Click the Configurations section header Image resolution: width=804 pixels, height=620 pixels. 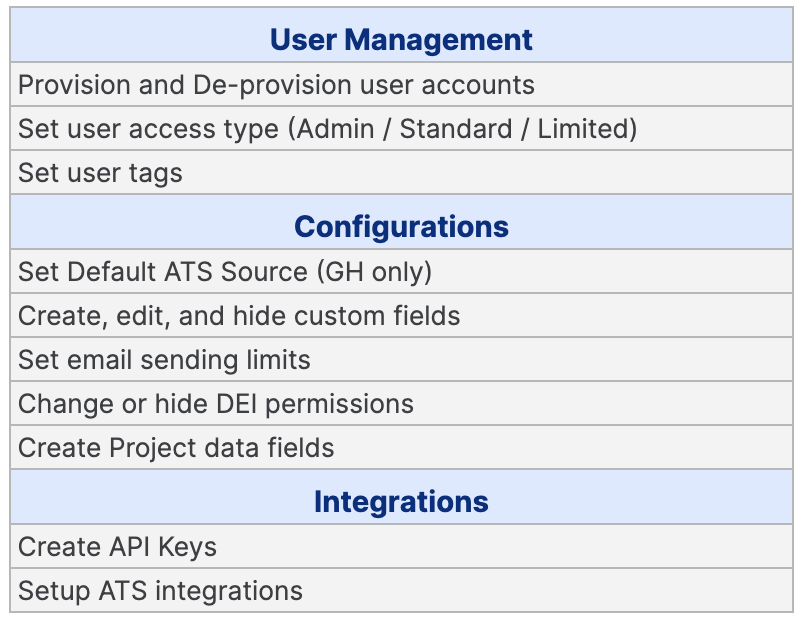(x=401, y=222)
